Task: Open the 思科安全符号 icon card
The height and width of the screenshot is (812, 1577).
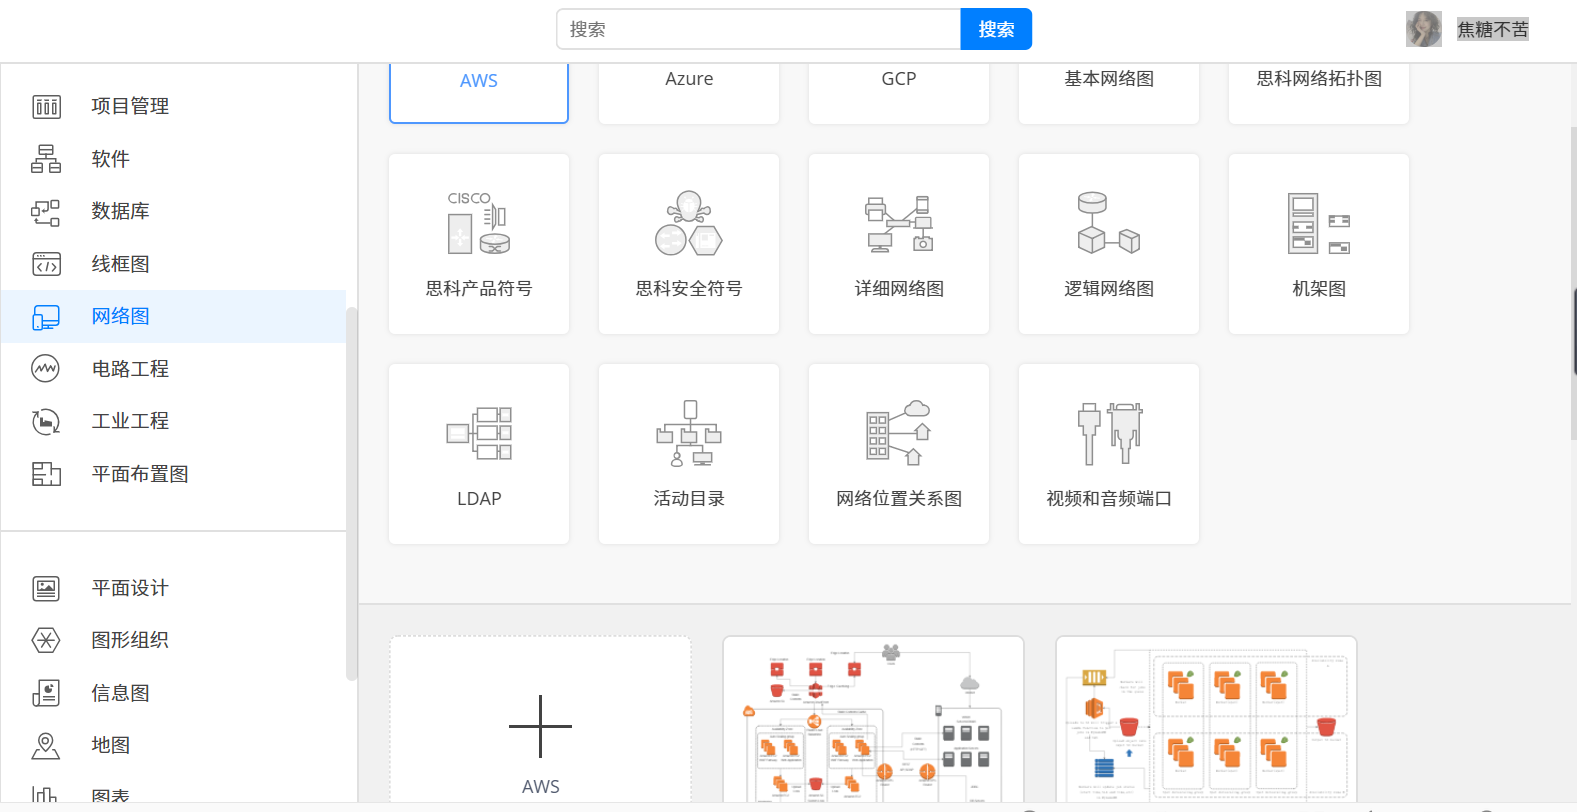Action: [x=689, y=244]
